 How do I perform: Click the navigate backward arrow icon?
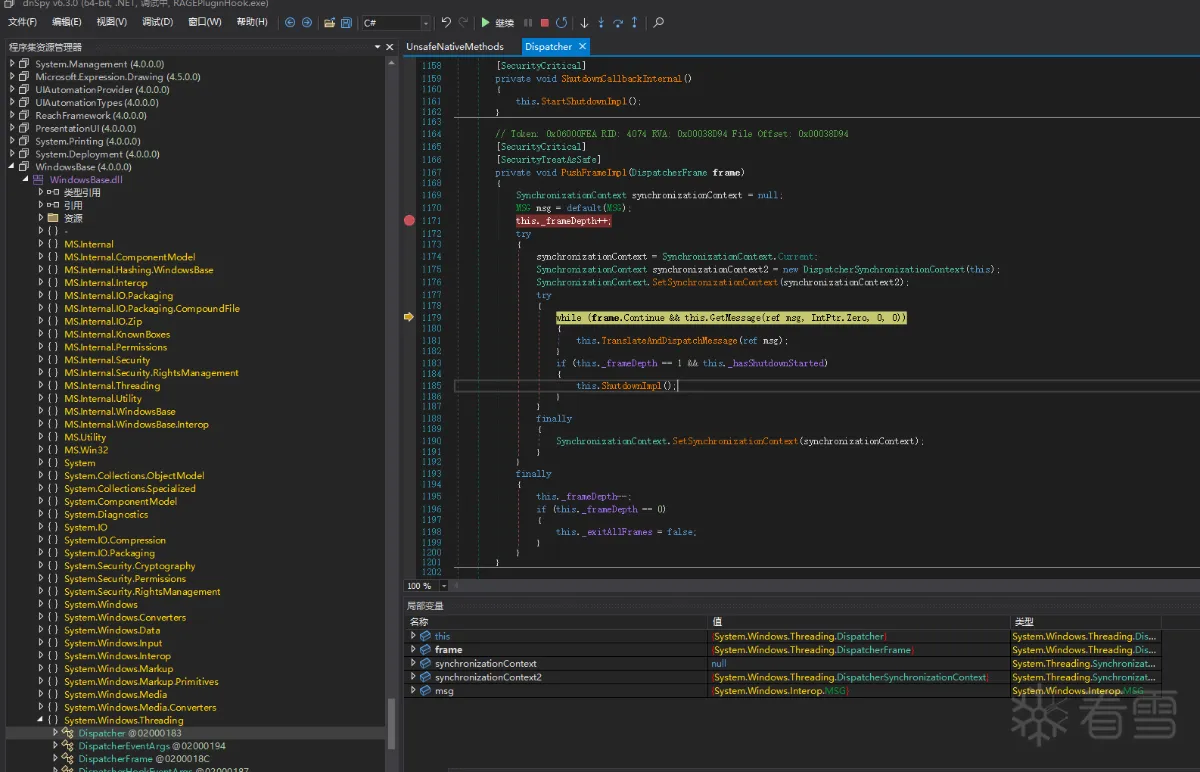290,22
